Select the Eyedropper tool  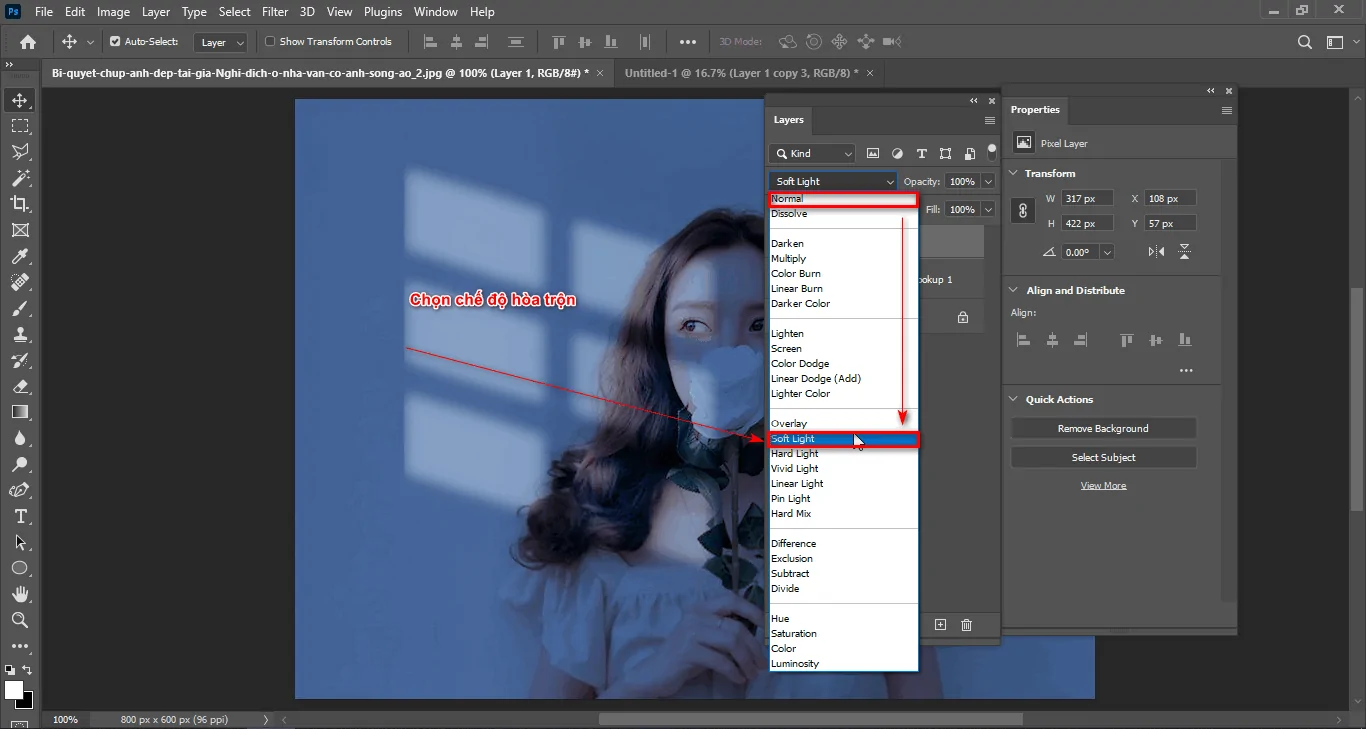(20, 256)
